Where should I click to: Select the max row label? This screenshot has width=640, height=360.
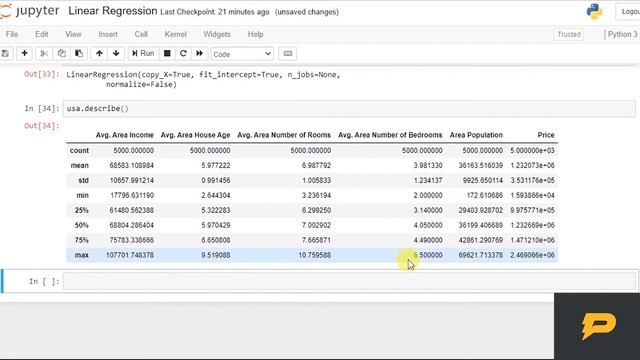pyautogui.click(x=82, y=255)
